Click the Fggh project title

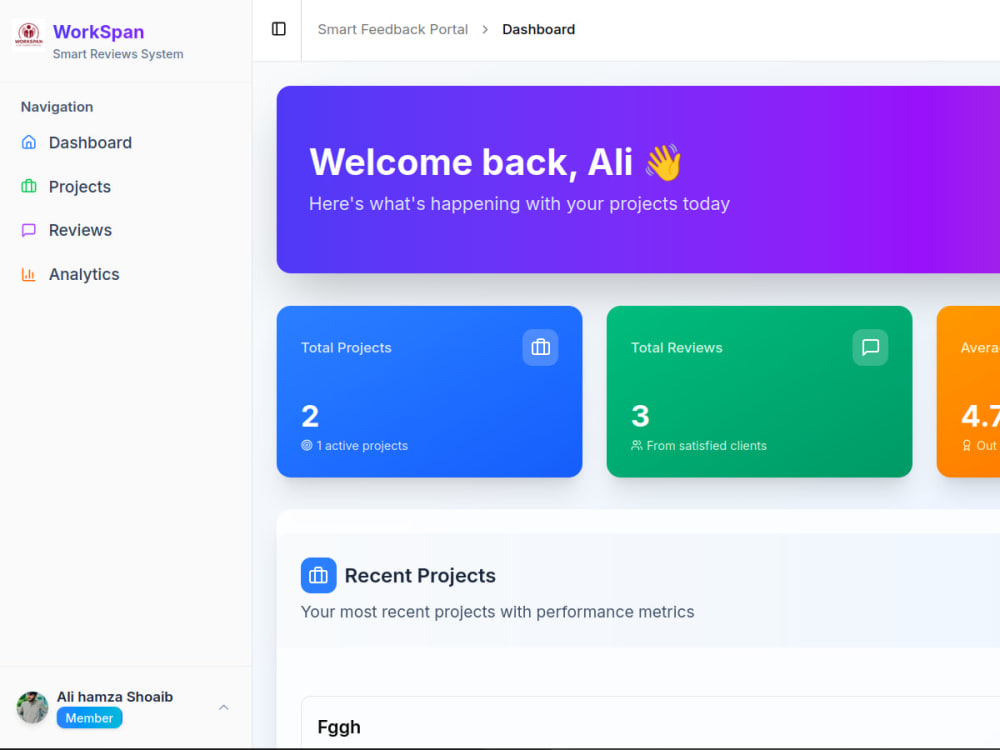click(x=339, y=727)
